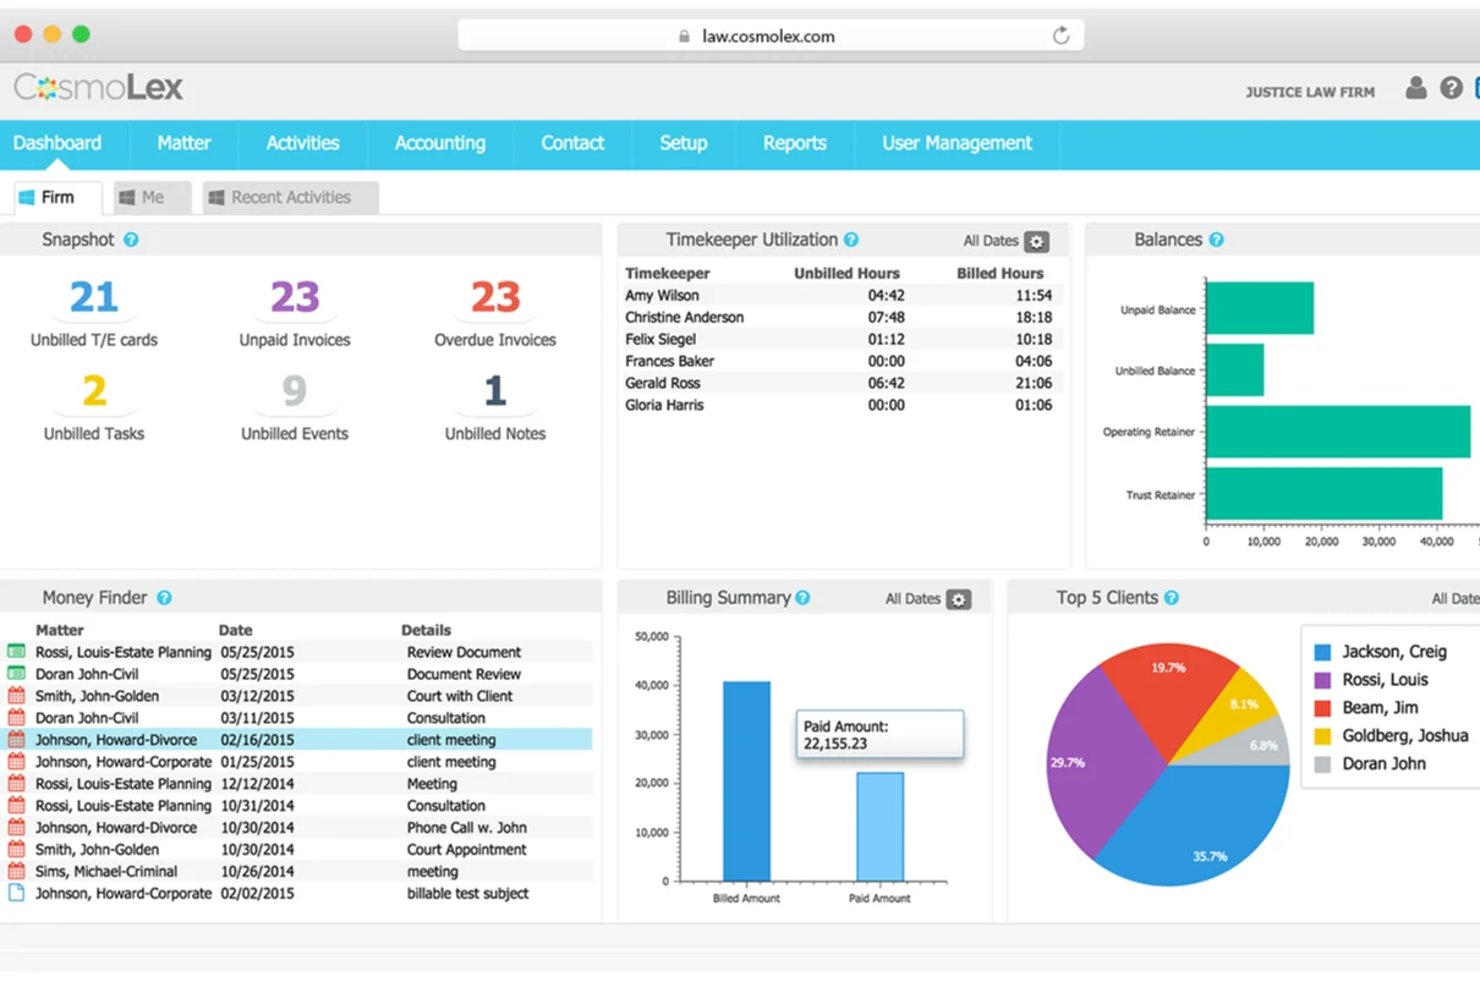The height and width of the screenshot is (987, 1480).
Task: Open Top 5 Clients help icon
Action: [x=1171, y=598]
